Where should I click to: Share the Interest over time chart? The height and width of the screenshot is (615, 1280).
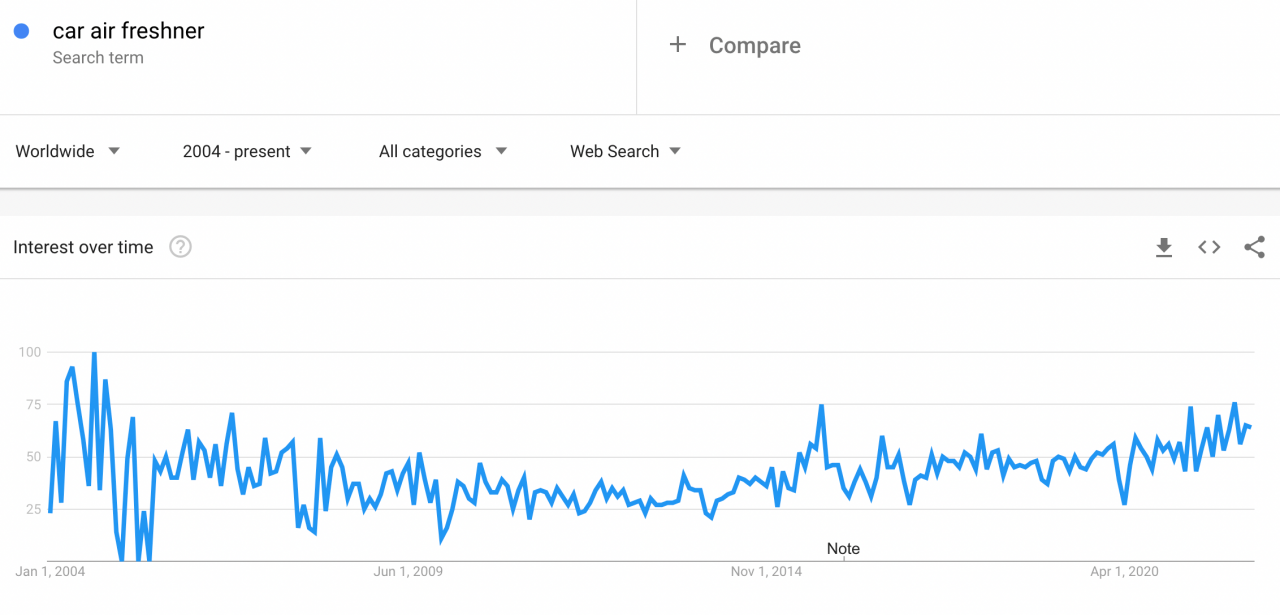(x=1255, y=247)
